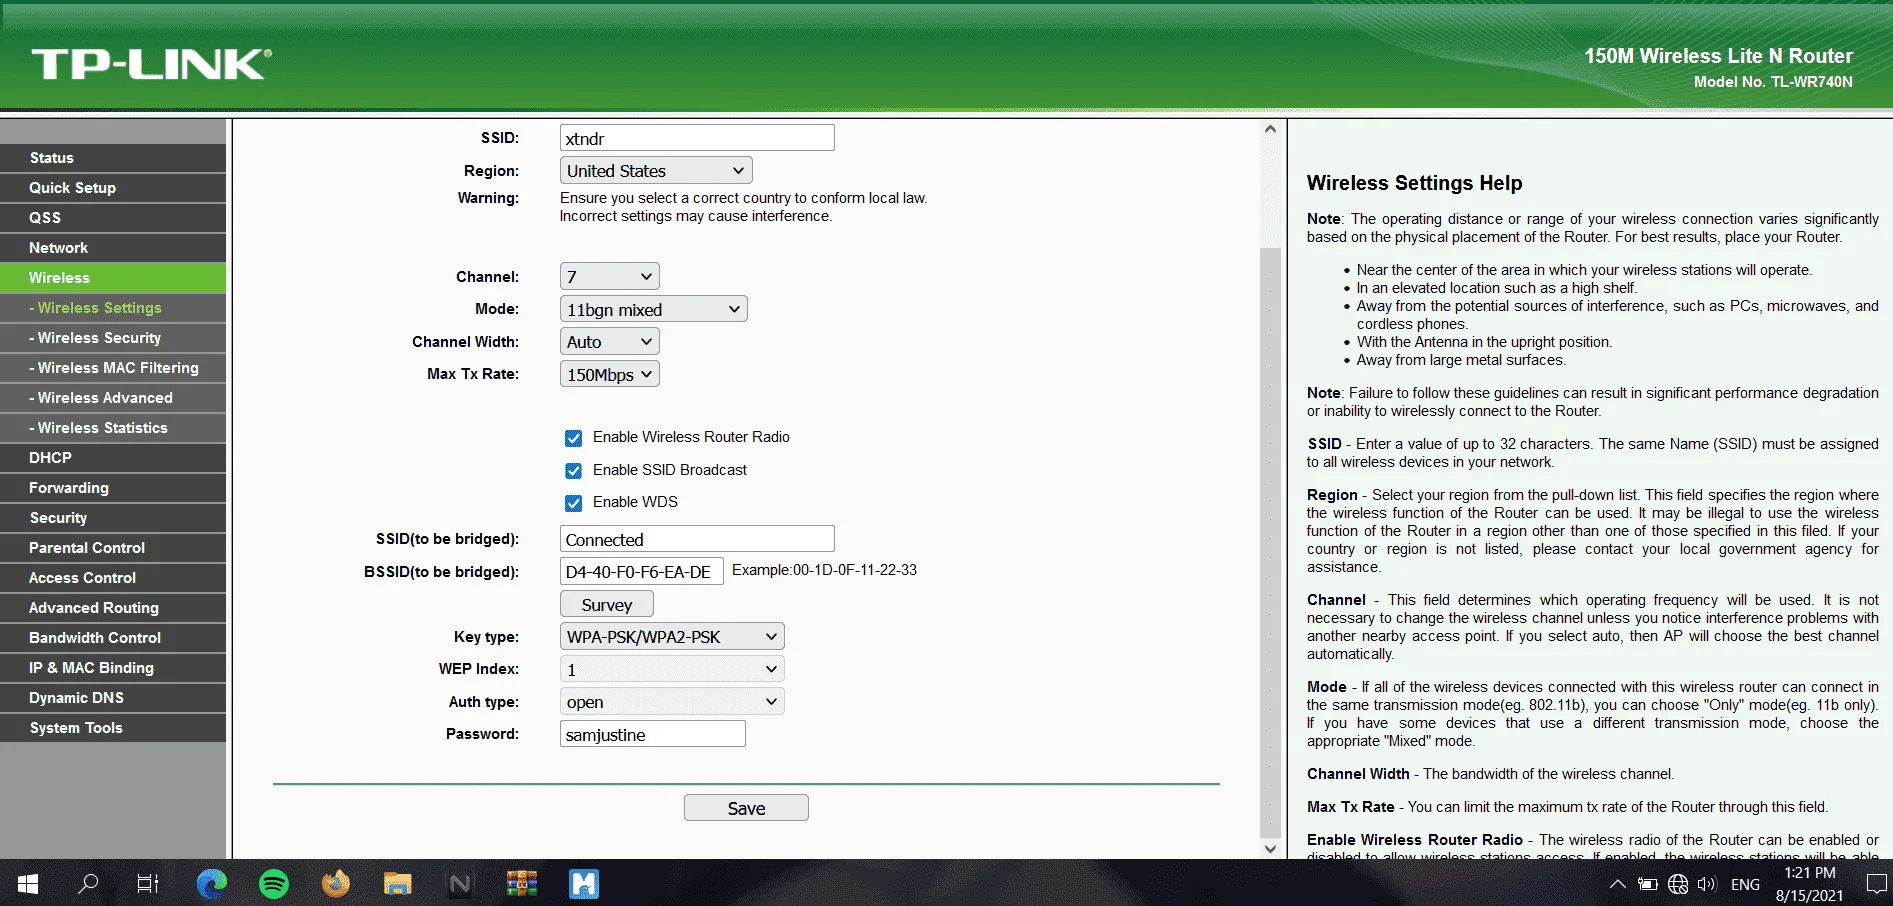Open the N app taskbar icon
This screenshot has height=906, width=1893.
tap(460, 883)
